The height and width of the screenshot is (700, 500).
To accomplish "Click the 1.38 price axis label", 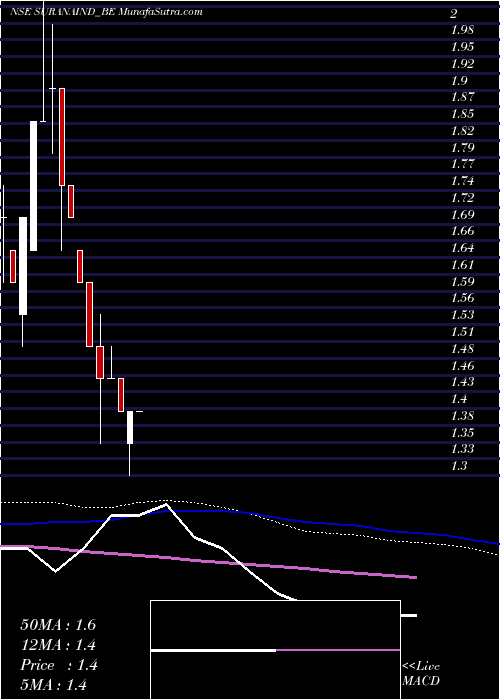I will click(462, 416).
